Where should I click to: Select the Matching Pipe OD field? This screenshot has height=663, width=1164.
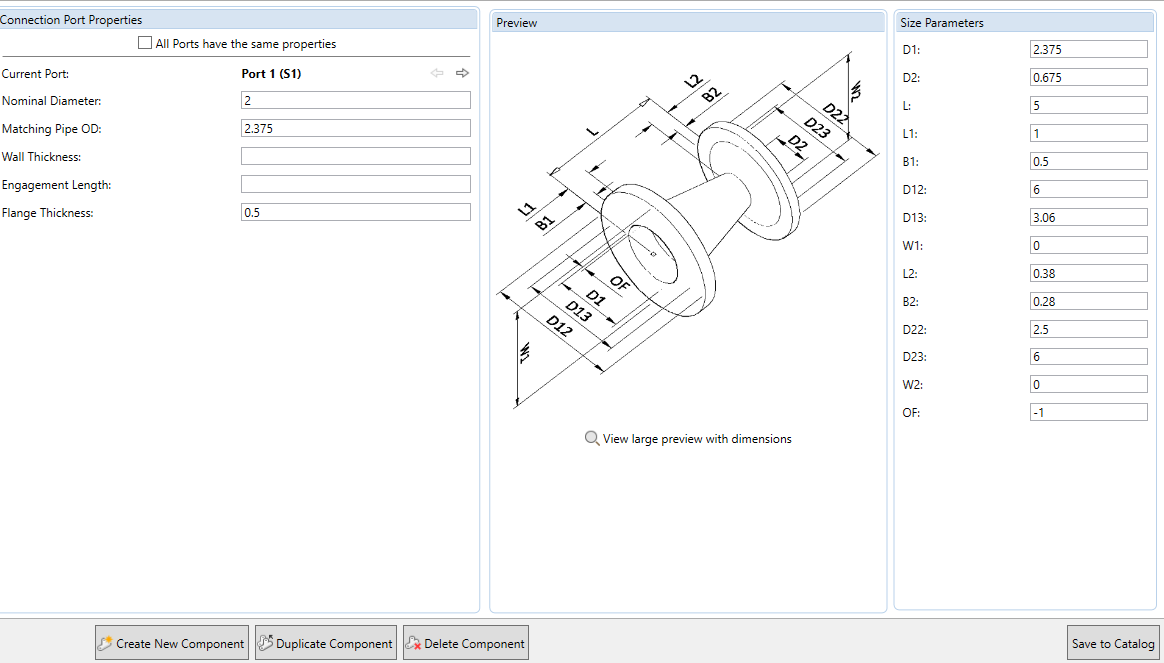(355, 128)
